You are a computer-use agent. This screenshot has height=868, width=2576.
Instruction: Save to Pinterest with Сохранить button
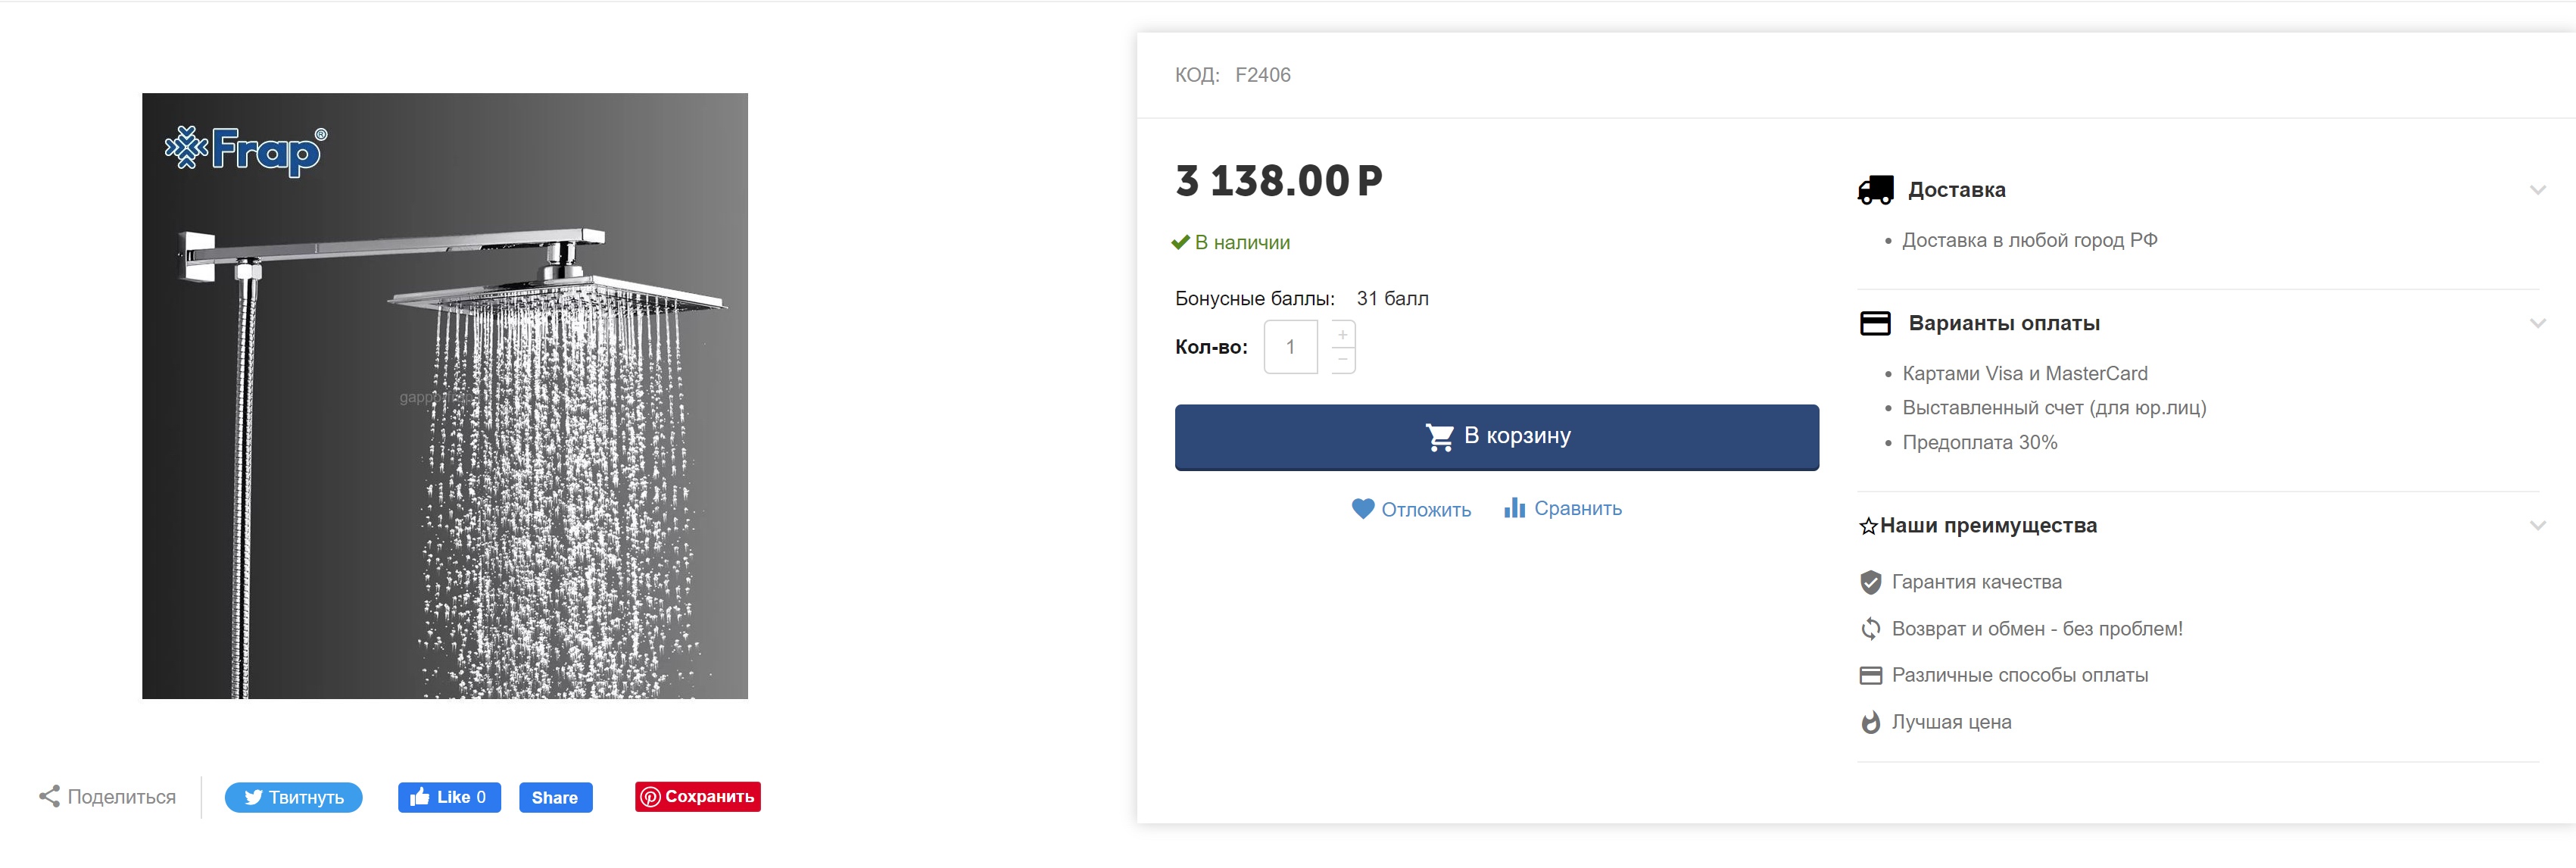(698, 797)
